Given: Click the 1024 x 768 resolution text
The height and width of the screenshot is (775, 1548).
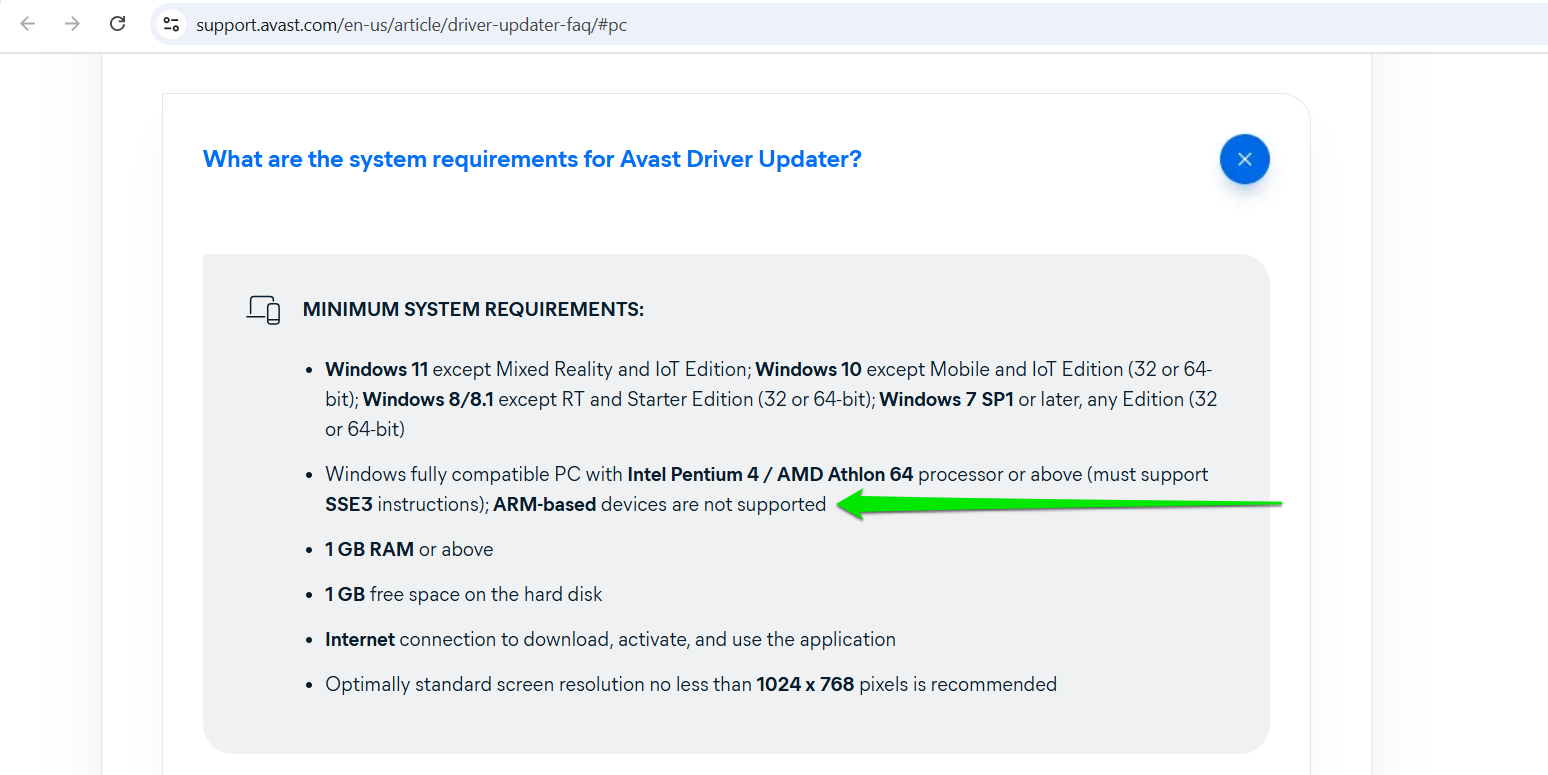Looking at the screenshot, I should [805, 684].
